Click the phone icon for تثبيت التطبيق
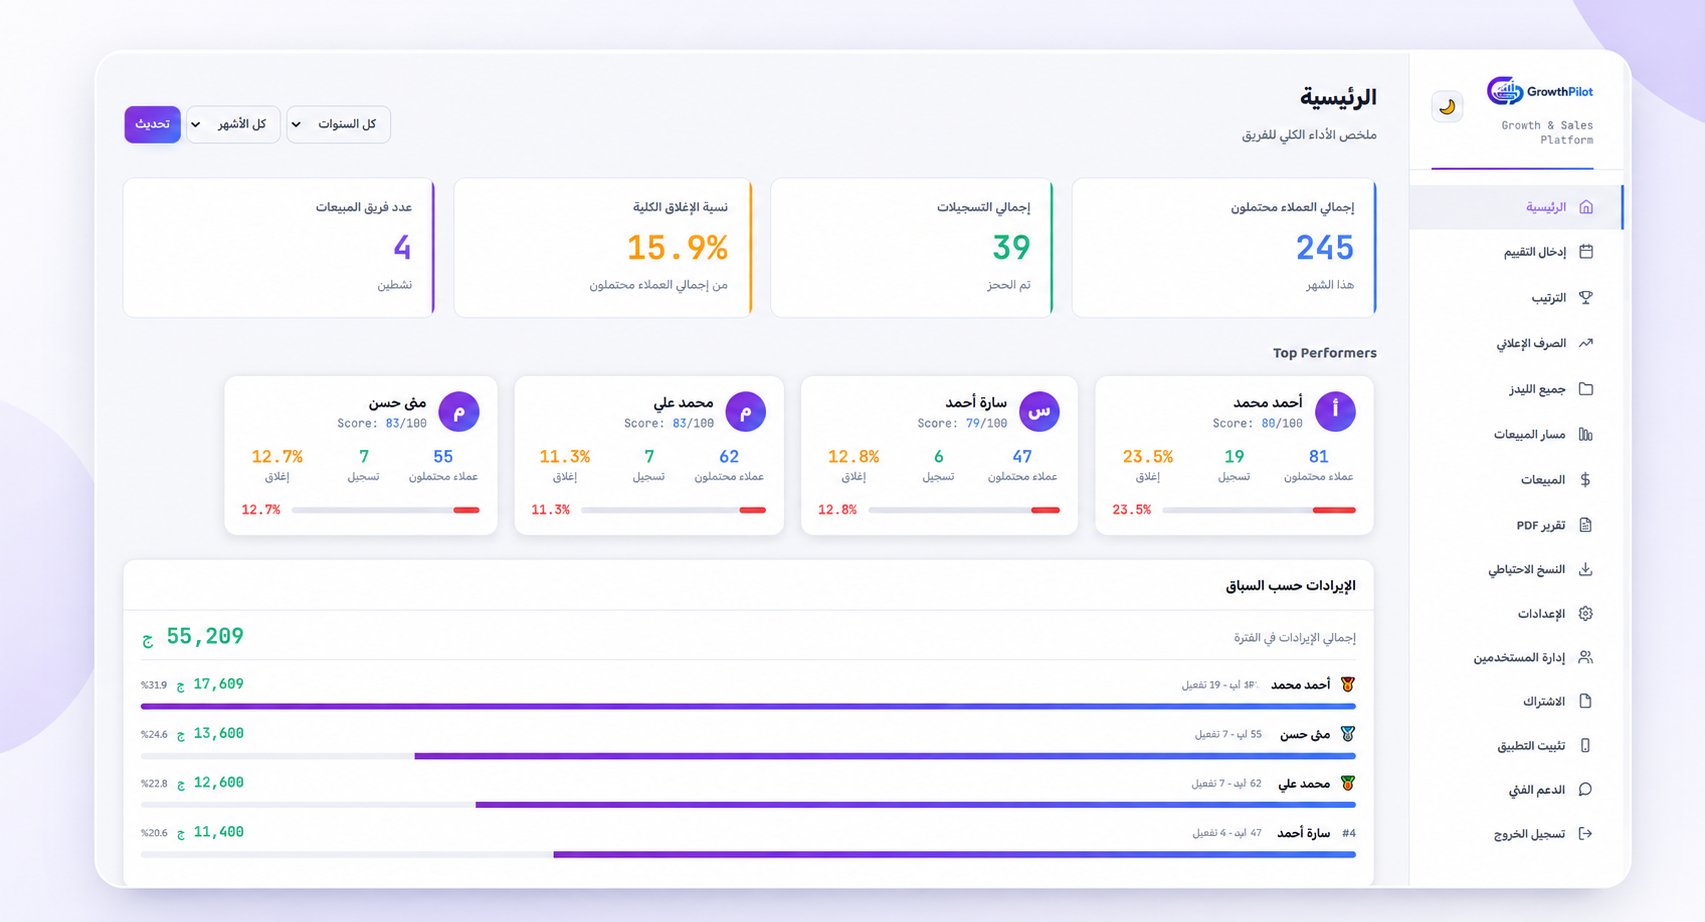1705x922 pixels. click(1586, 746)
